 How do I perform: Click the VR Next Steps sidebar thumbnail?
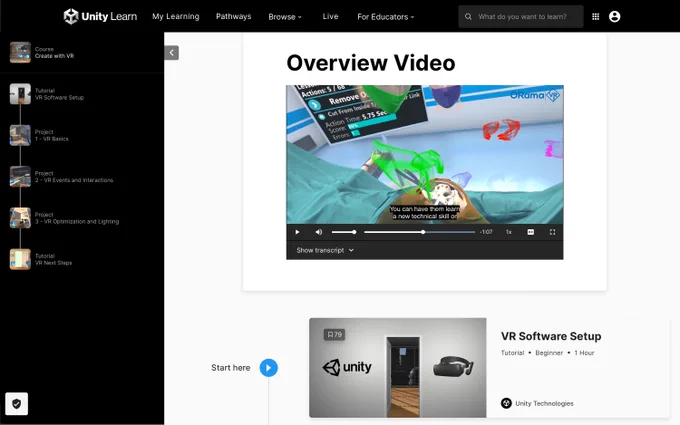tap(20, 259)
